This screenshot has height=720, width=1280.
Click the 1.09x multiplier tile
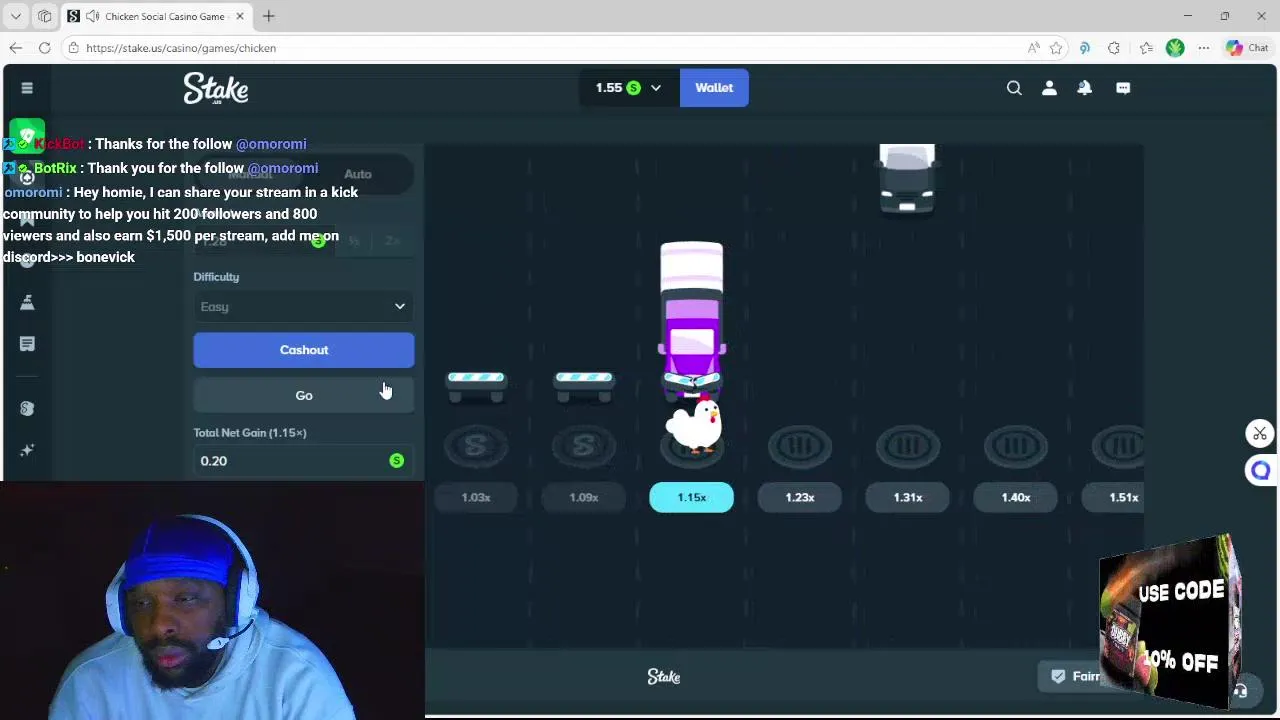pos(584,497)
